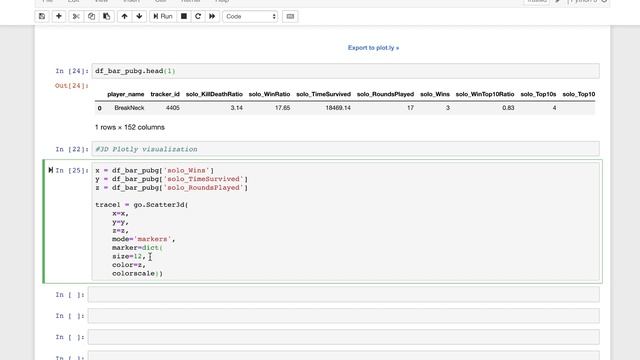
Task: Click the 'solo_TimeSurvived' string in code
Action: (204, 179)
